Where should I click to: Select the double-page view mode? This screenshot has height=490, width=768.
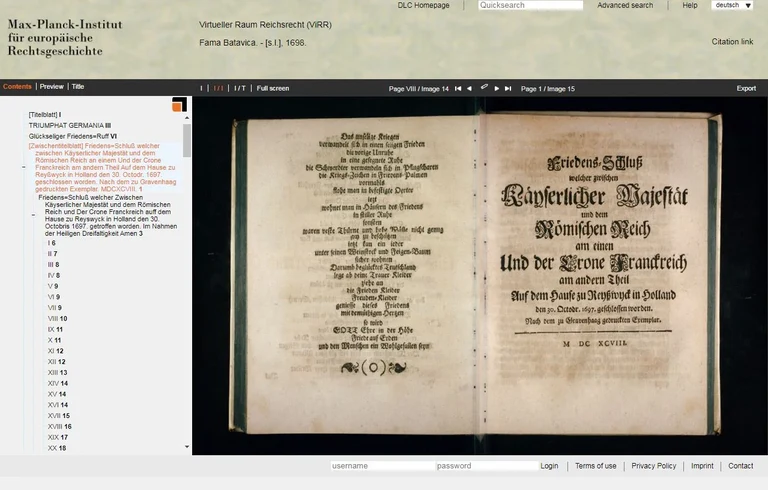(218, 88)
